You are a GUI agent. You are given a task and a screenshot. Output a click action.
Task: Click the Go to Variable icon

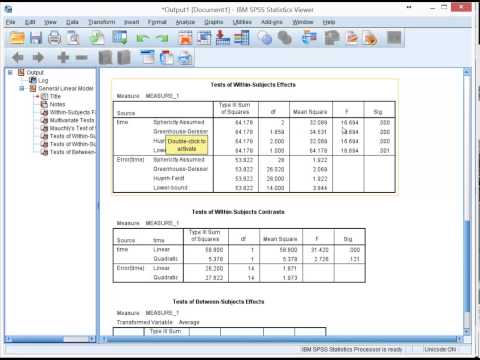pos(223,38)
